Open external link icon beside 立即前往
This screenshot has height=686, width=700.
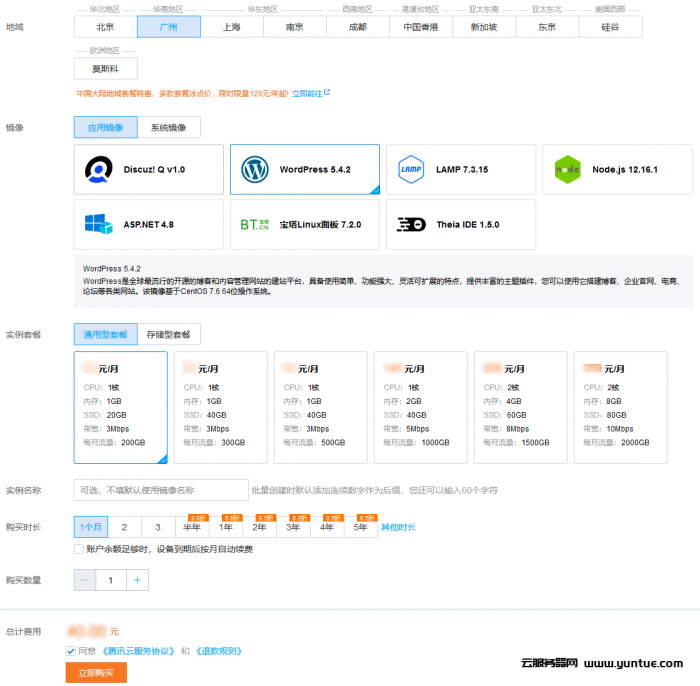coord(327,93)
